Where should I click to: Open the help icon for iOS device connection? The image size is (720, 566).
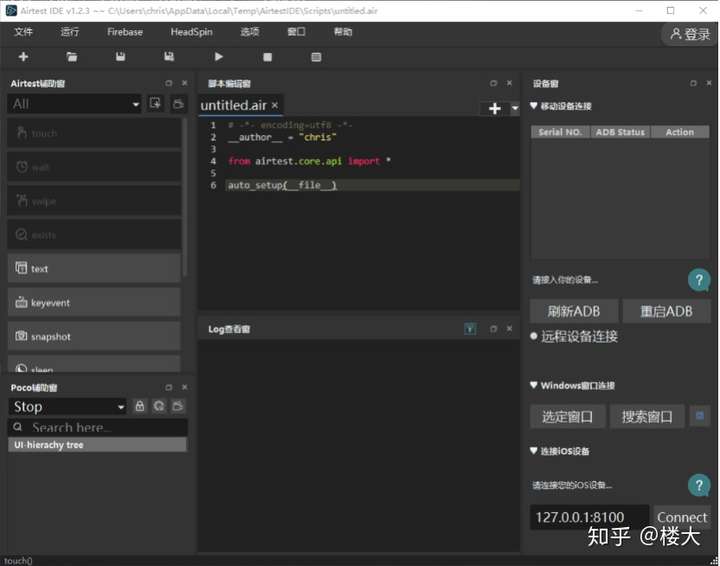tap(699, 485)
